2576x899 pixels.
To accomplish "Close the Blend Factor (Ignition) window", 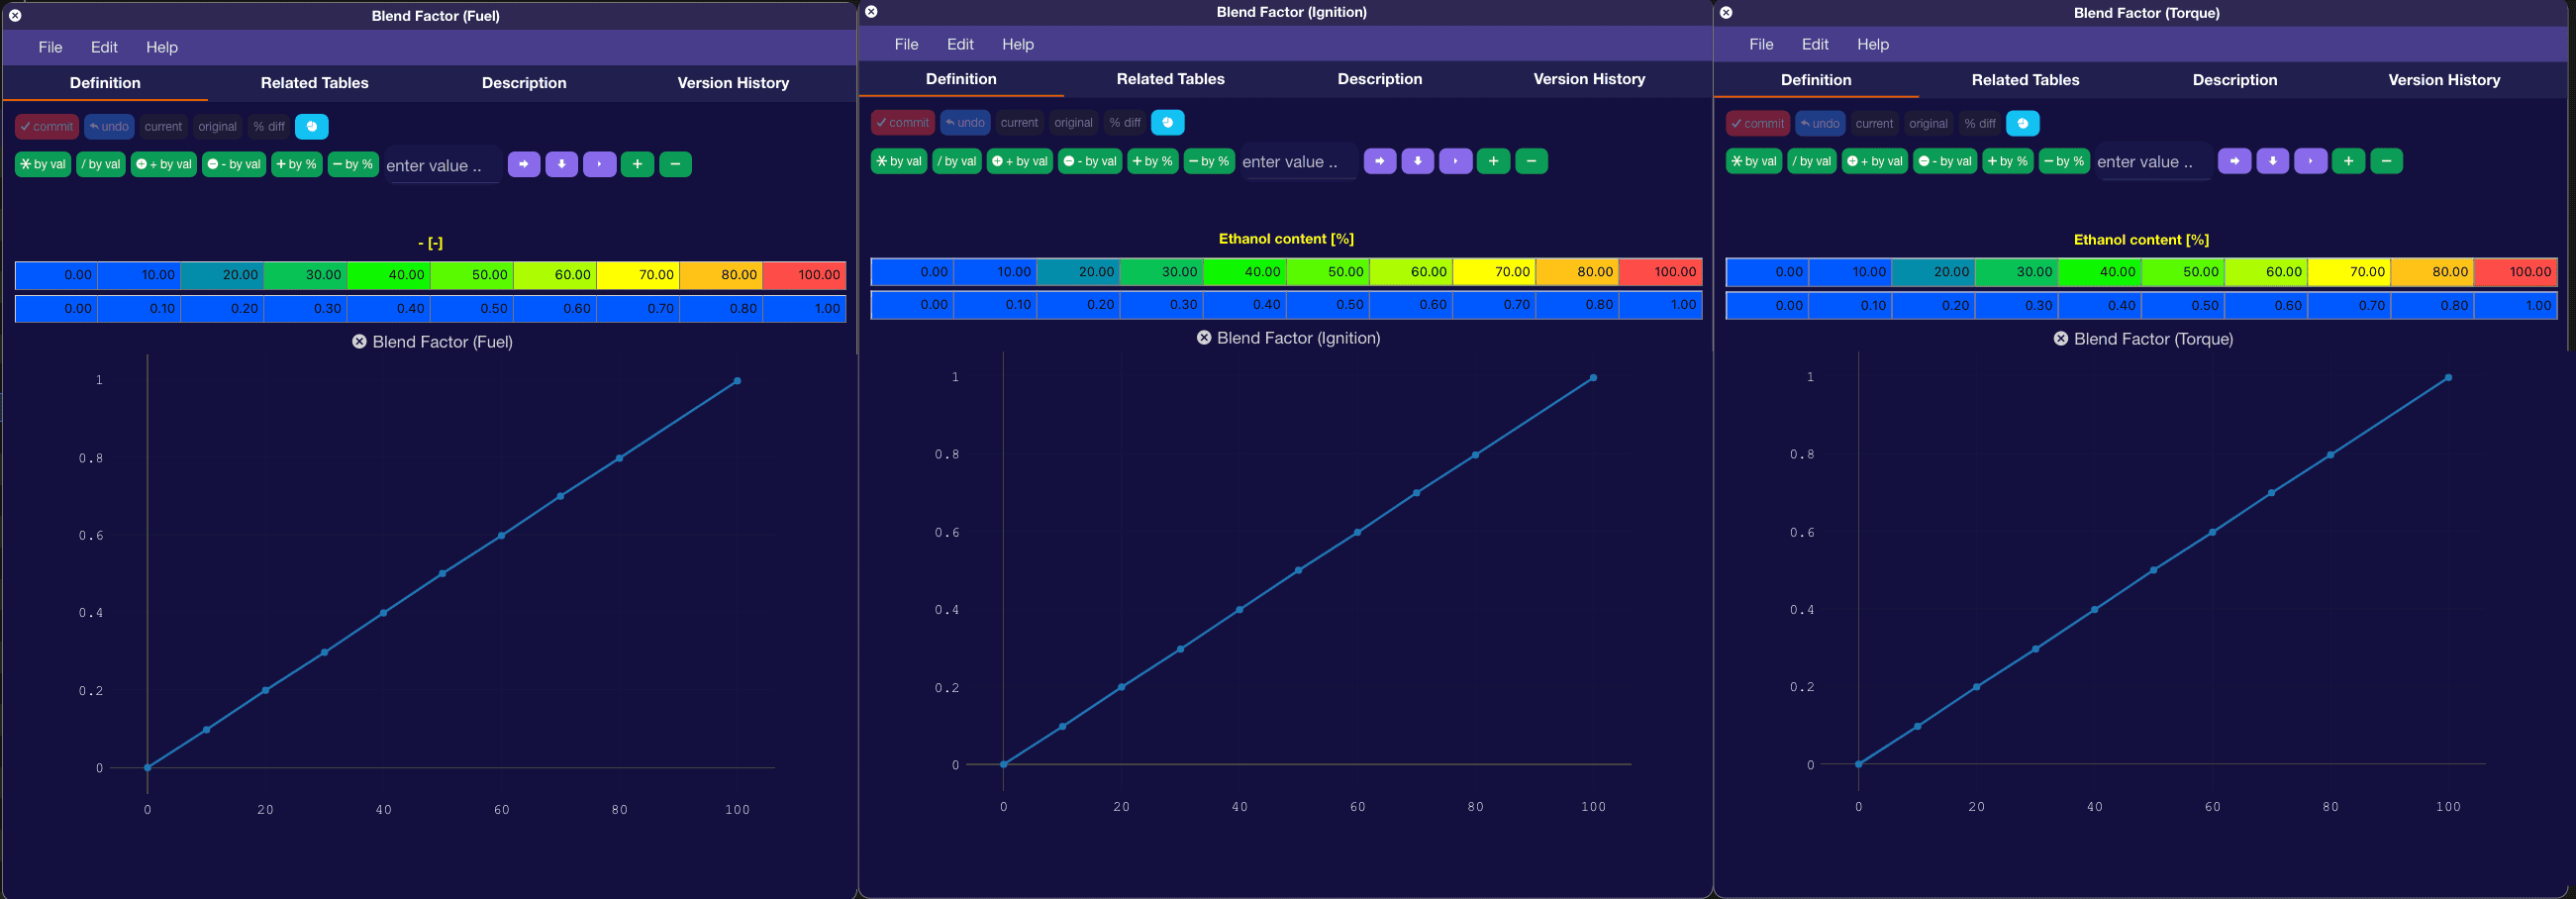I will click(871, 12).
